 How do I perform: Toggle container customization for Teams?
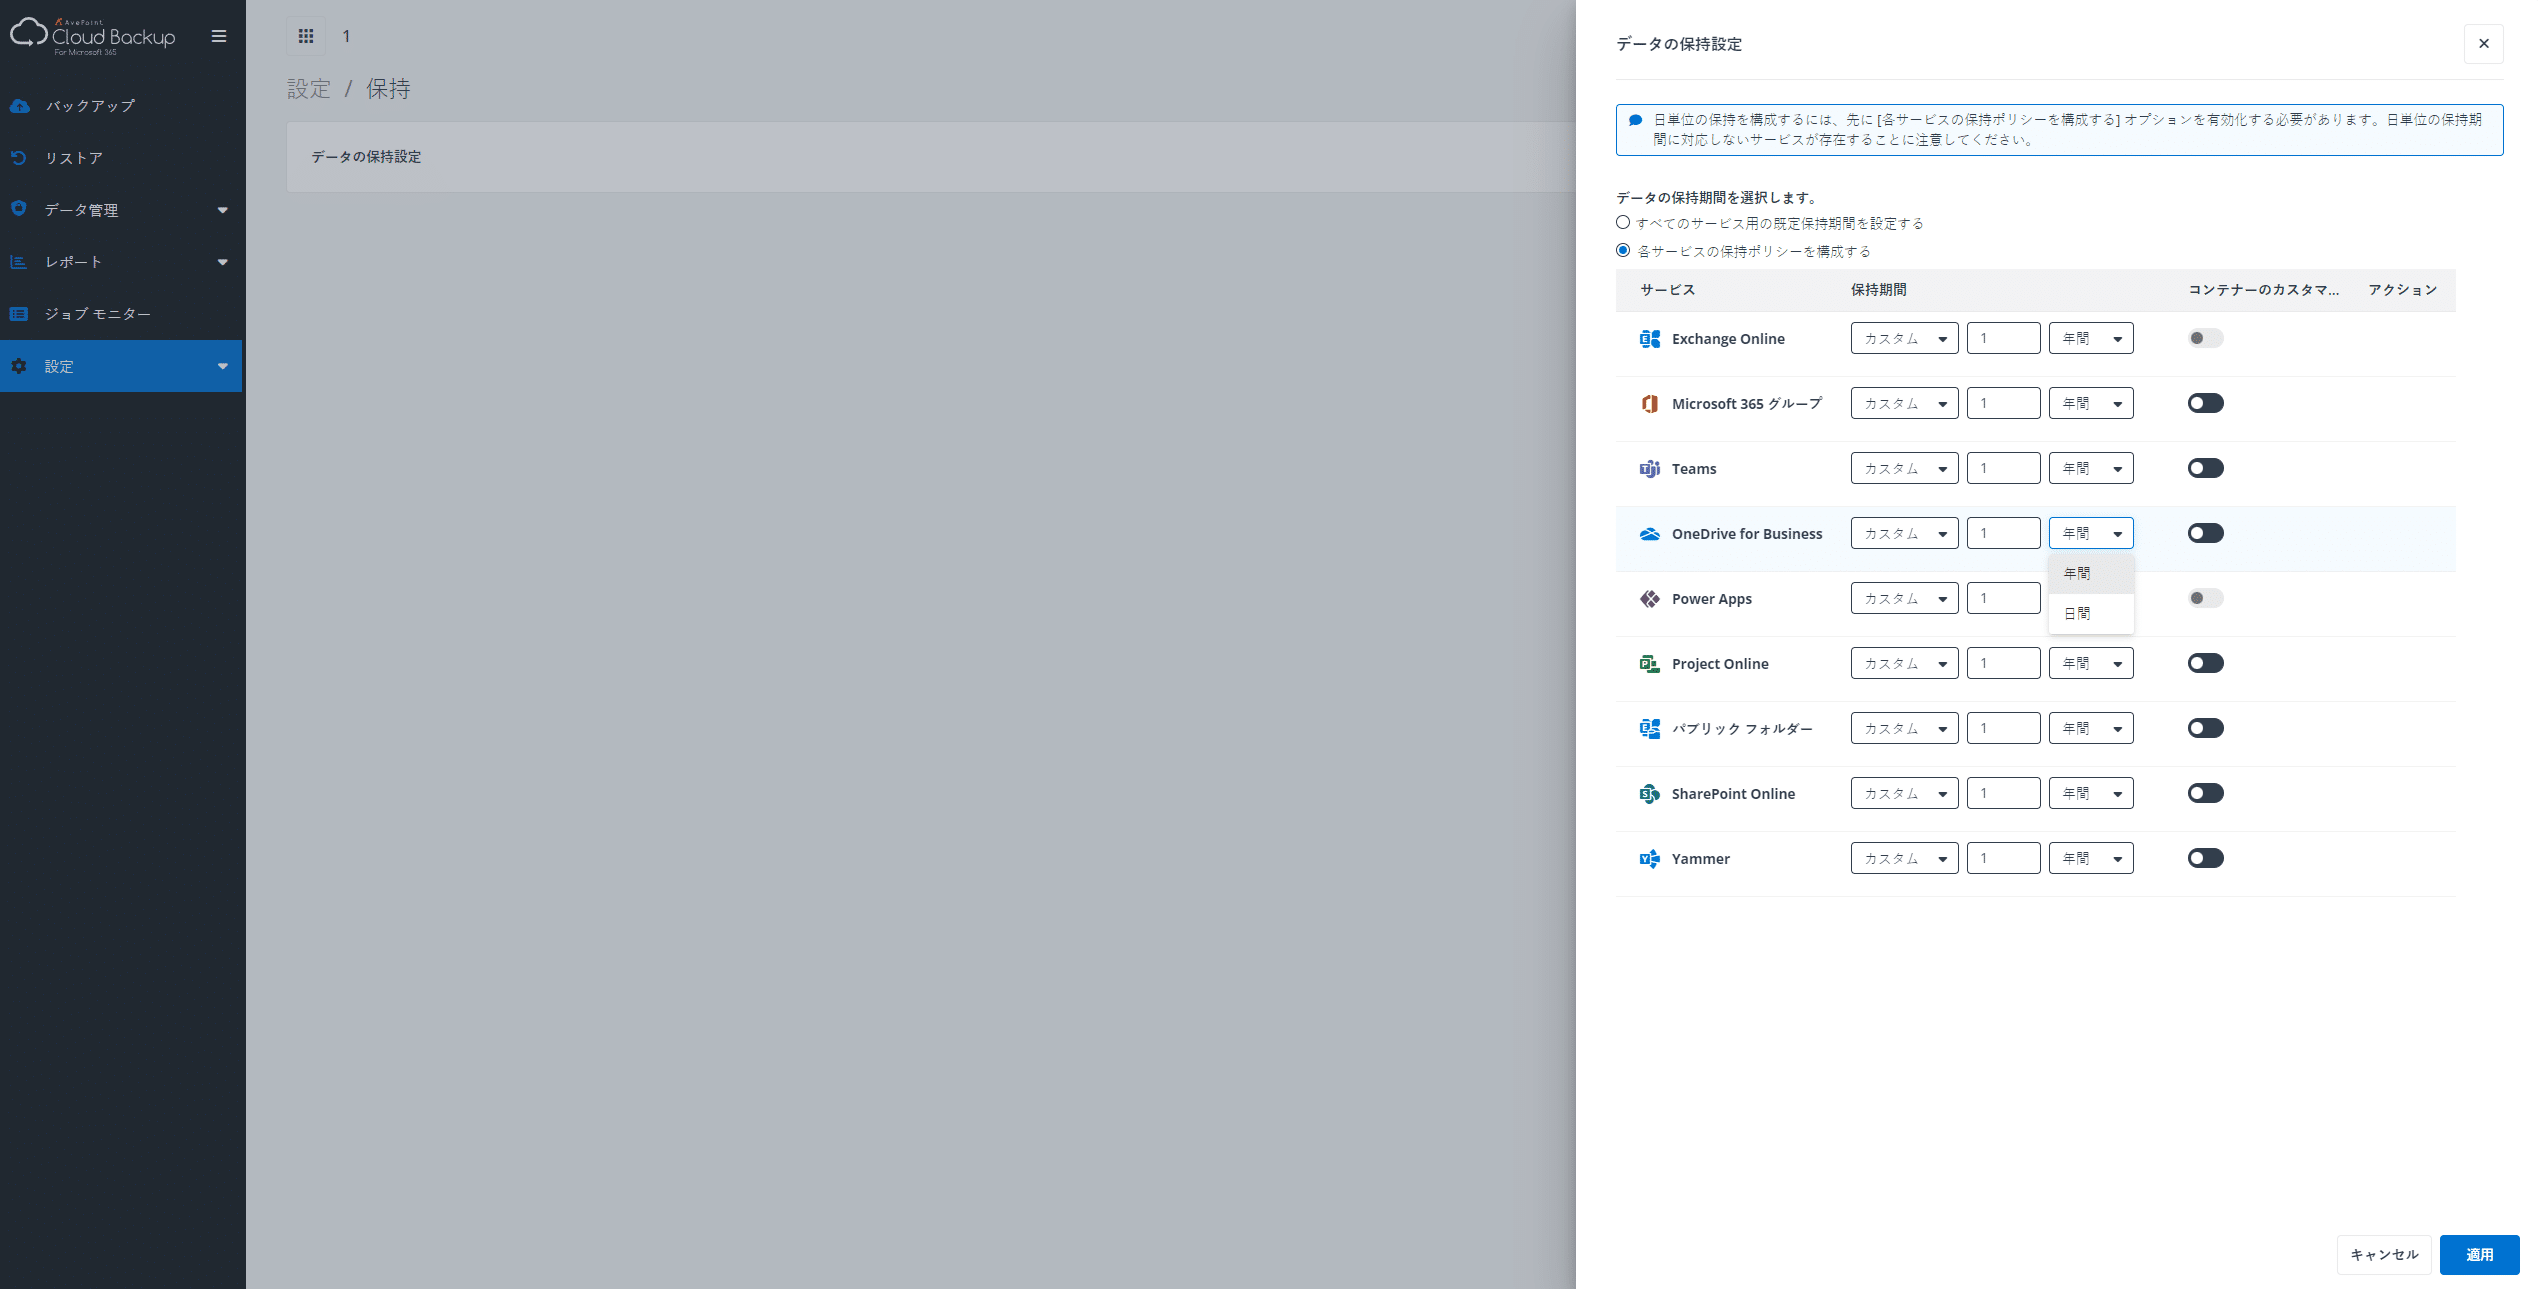pyautogui.click(x=2205, y=468)
